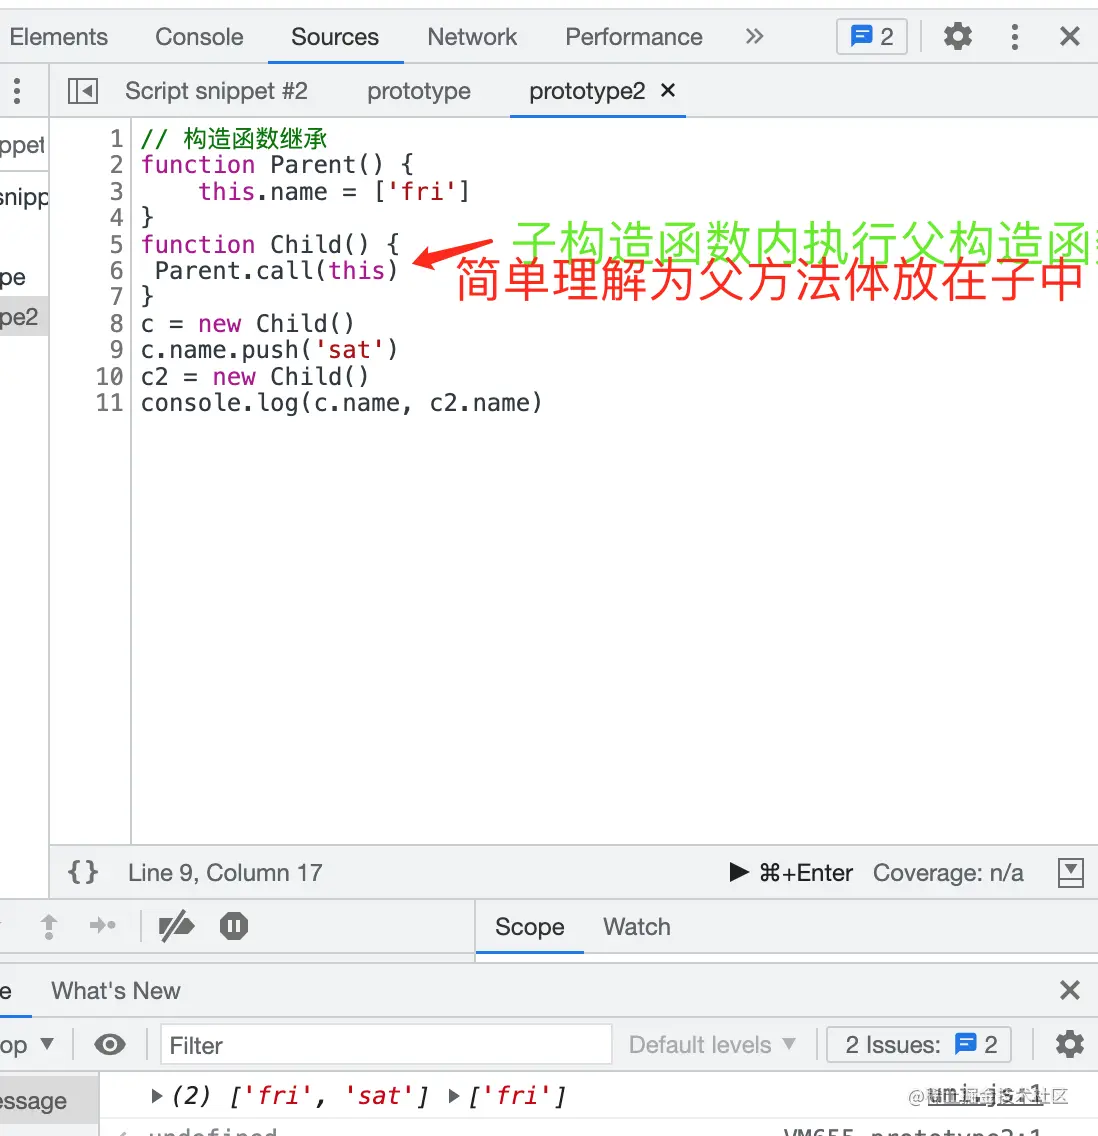
Task: Select the Sources panel tab
Action: [335, 37]
